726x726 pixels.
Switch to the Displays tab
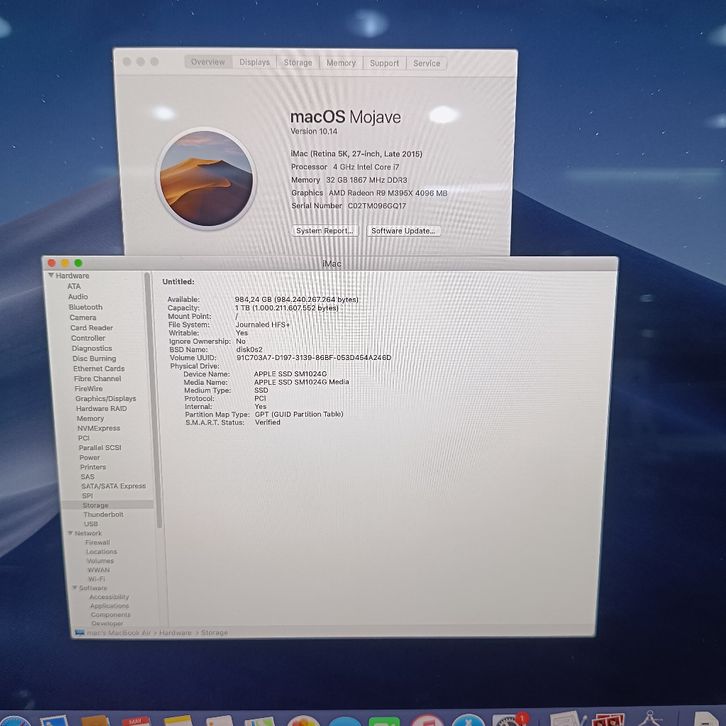tap(254, 62)
